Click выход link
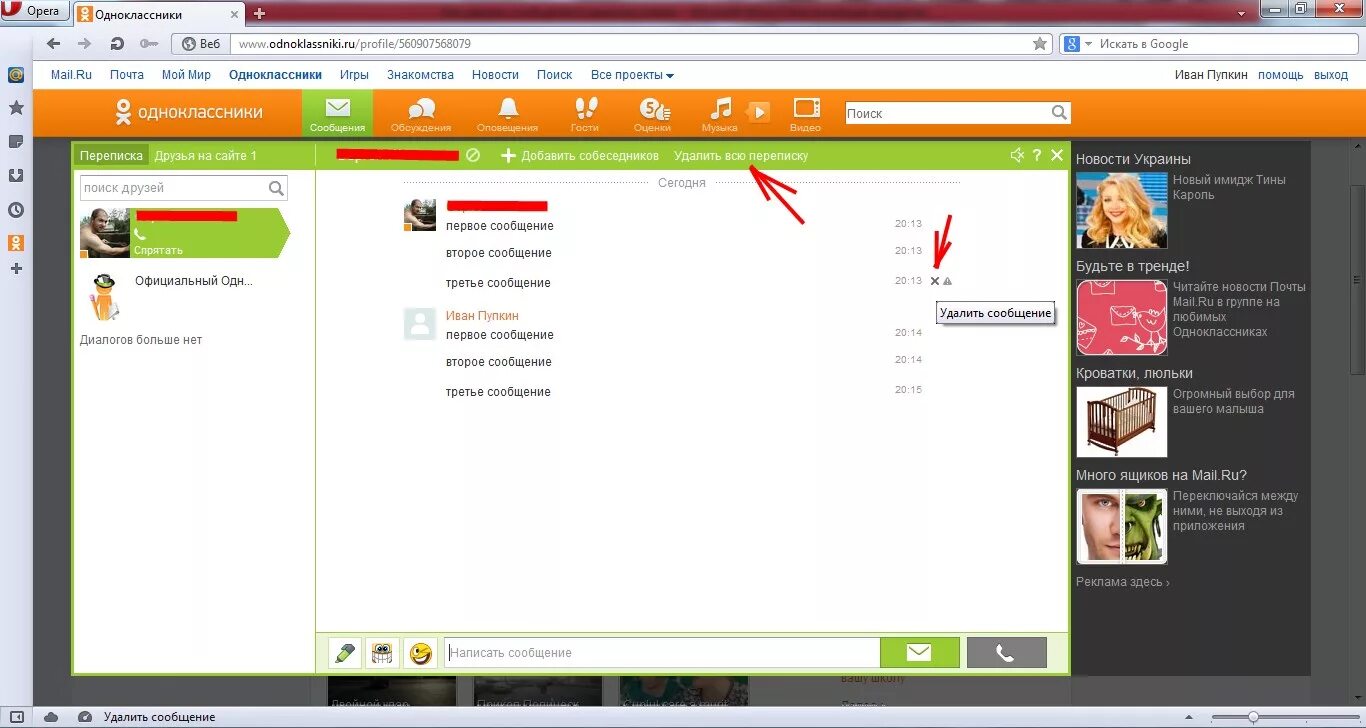Screen dimensions: 1366x728 [1331, 75]
